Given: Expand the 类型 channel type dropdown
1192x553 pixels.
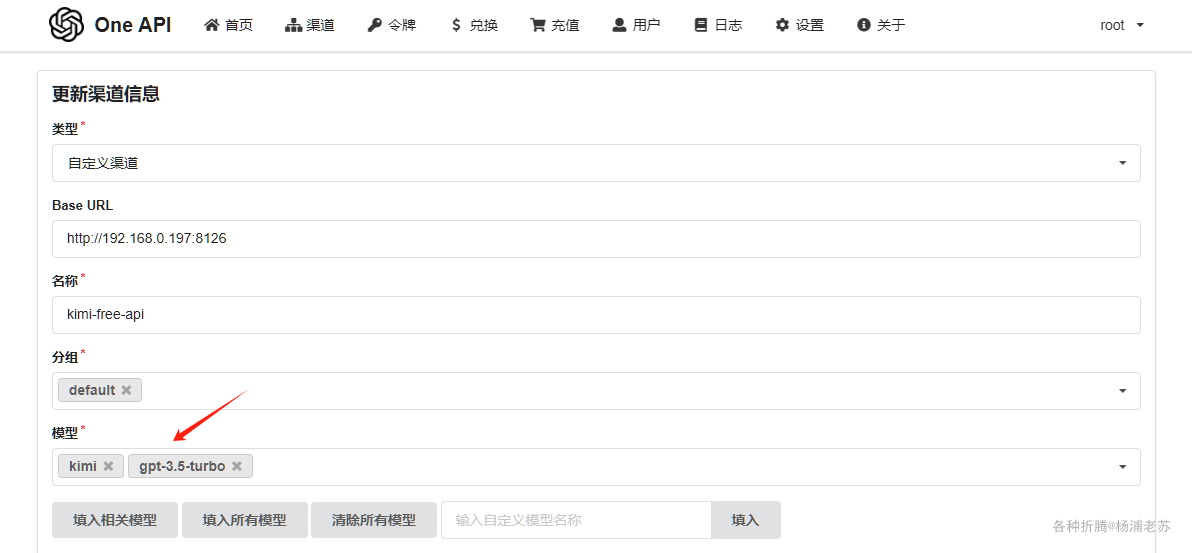Looking at the screenshot, I should 1122,163.
